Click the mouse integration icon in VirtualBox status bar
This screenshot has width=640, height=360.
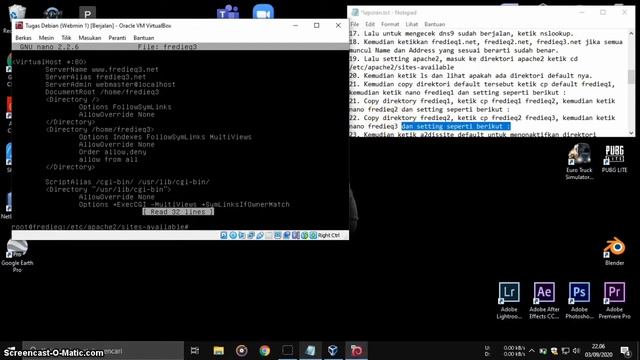pos(304,235)
